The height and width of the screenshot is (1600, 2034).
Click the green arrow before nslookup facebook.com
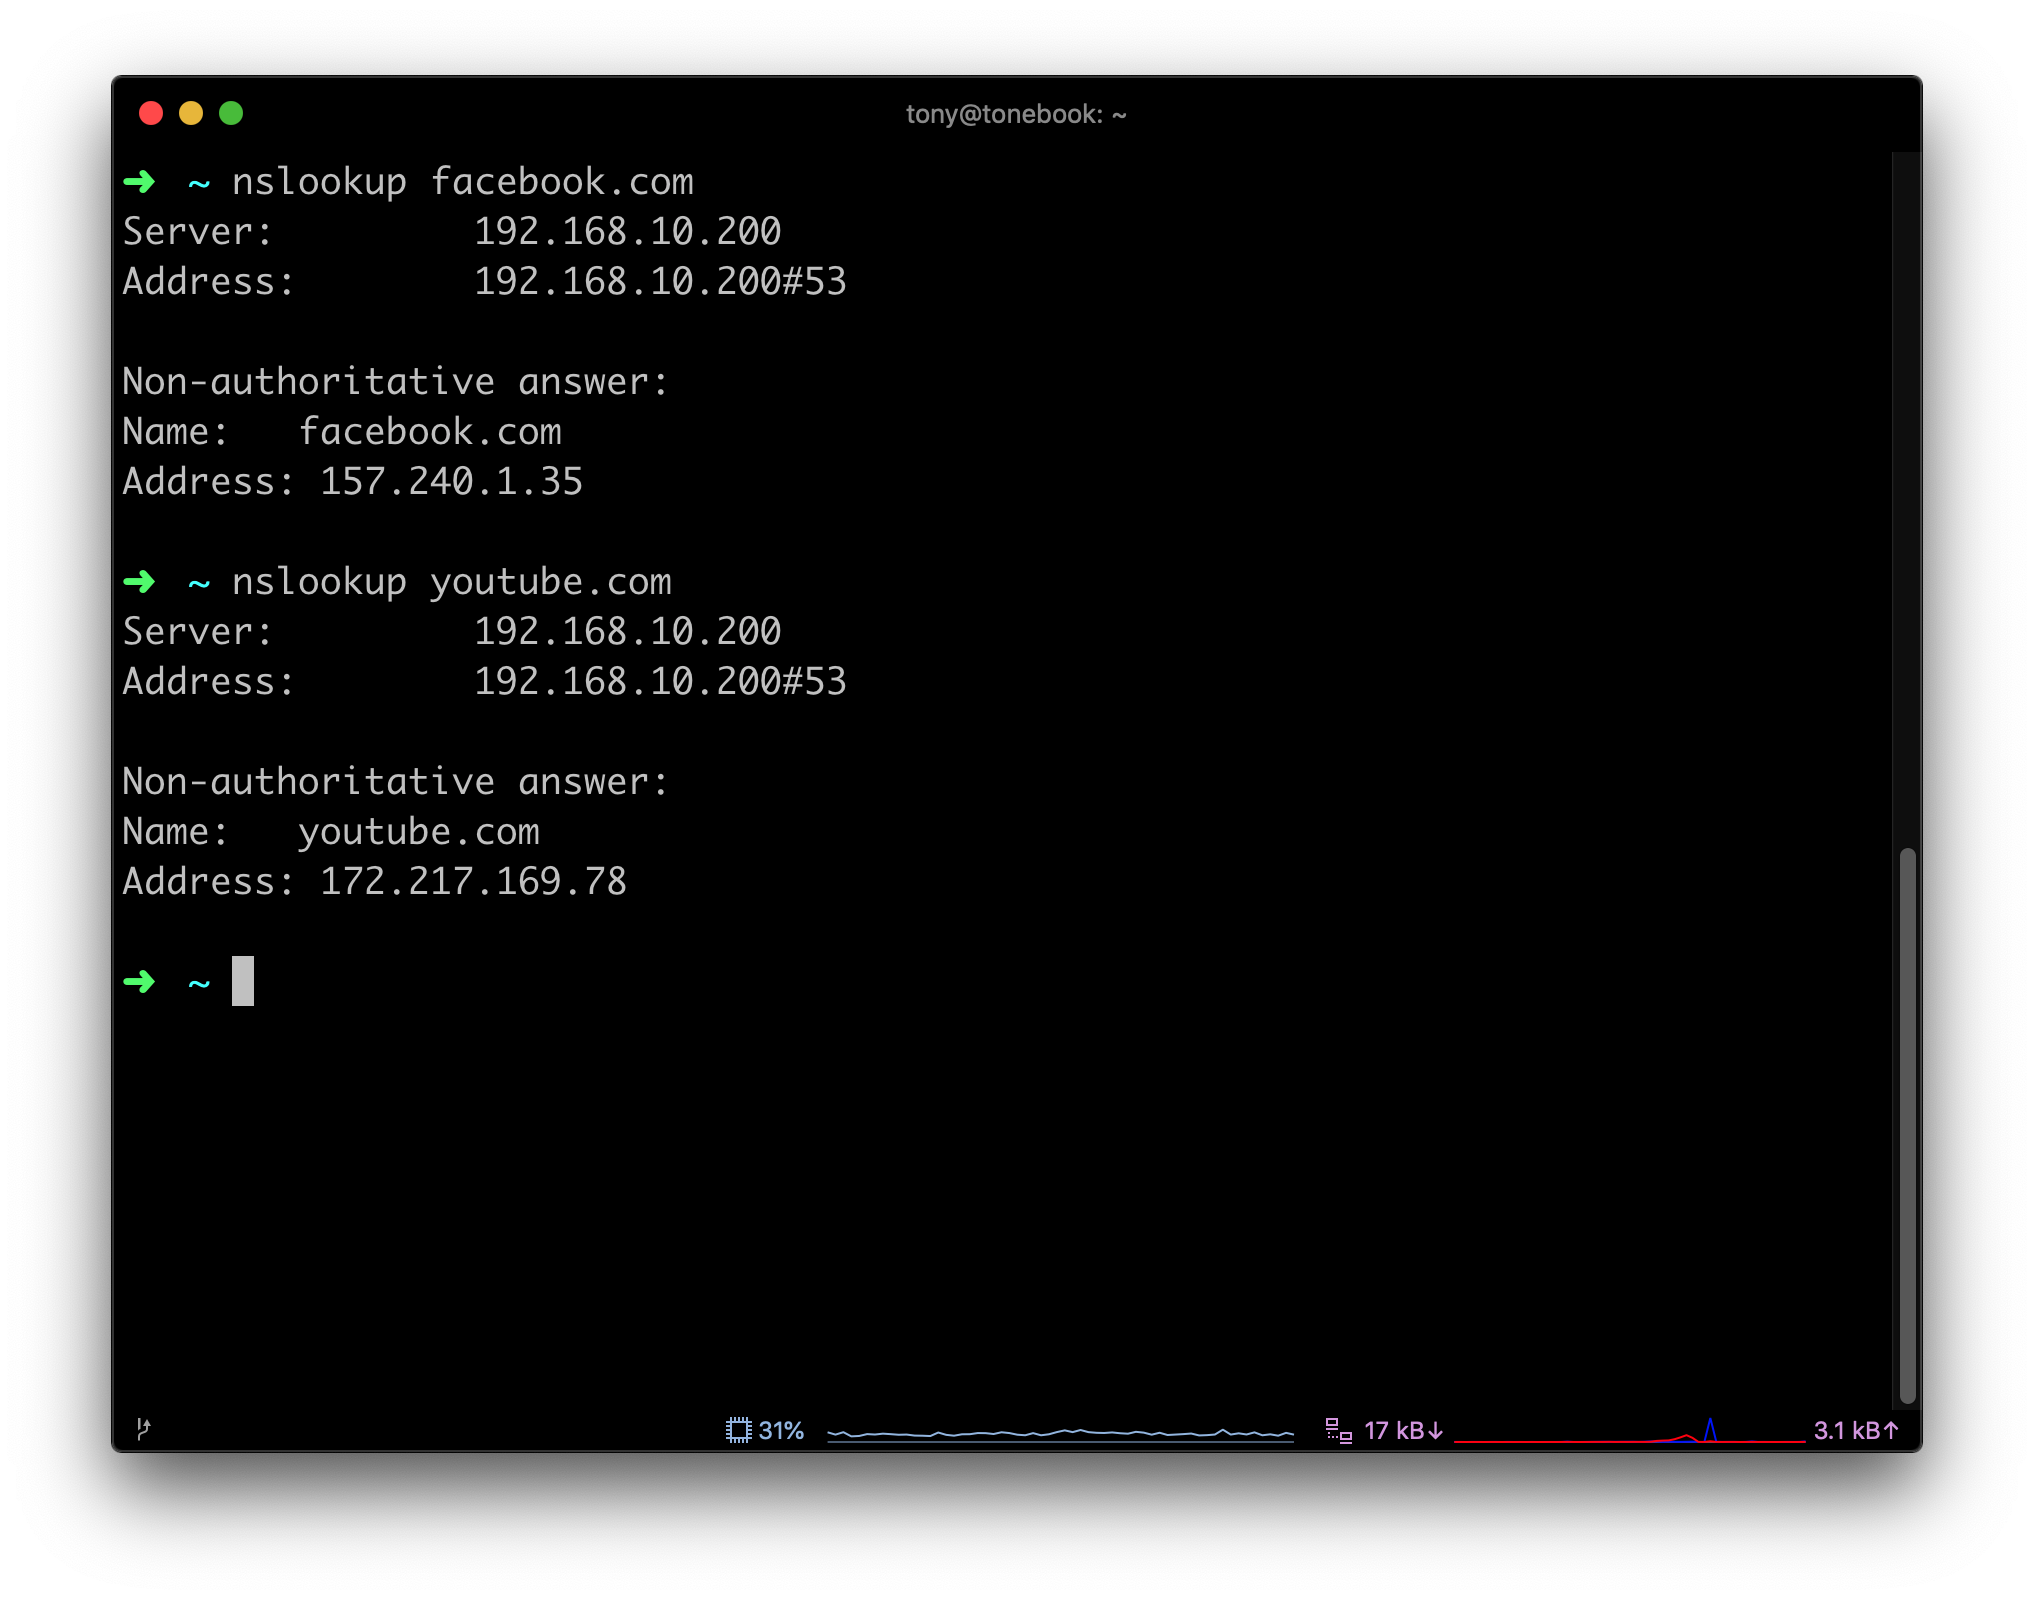(x=140, y=181)
